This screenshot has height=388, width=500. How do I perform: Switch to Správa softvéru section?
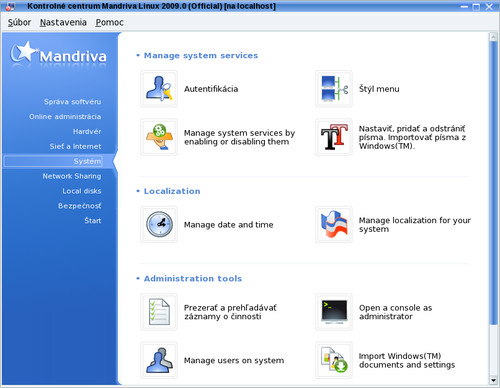pos(72,102)
